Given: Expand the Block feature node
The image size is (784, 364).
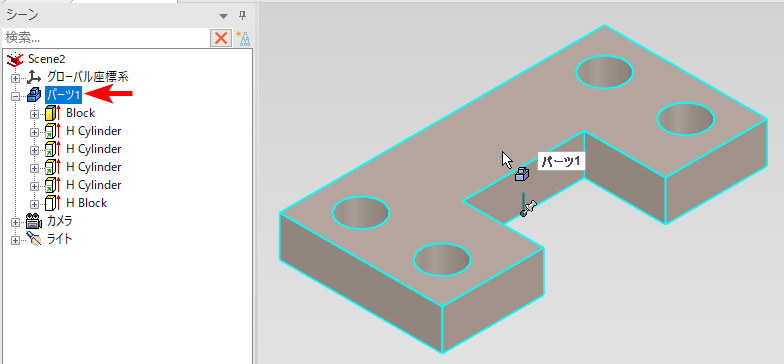Looking at the screenshot, I should click(x=34, y=114).
